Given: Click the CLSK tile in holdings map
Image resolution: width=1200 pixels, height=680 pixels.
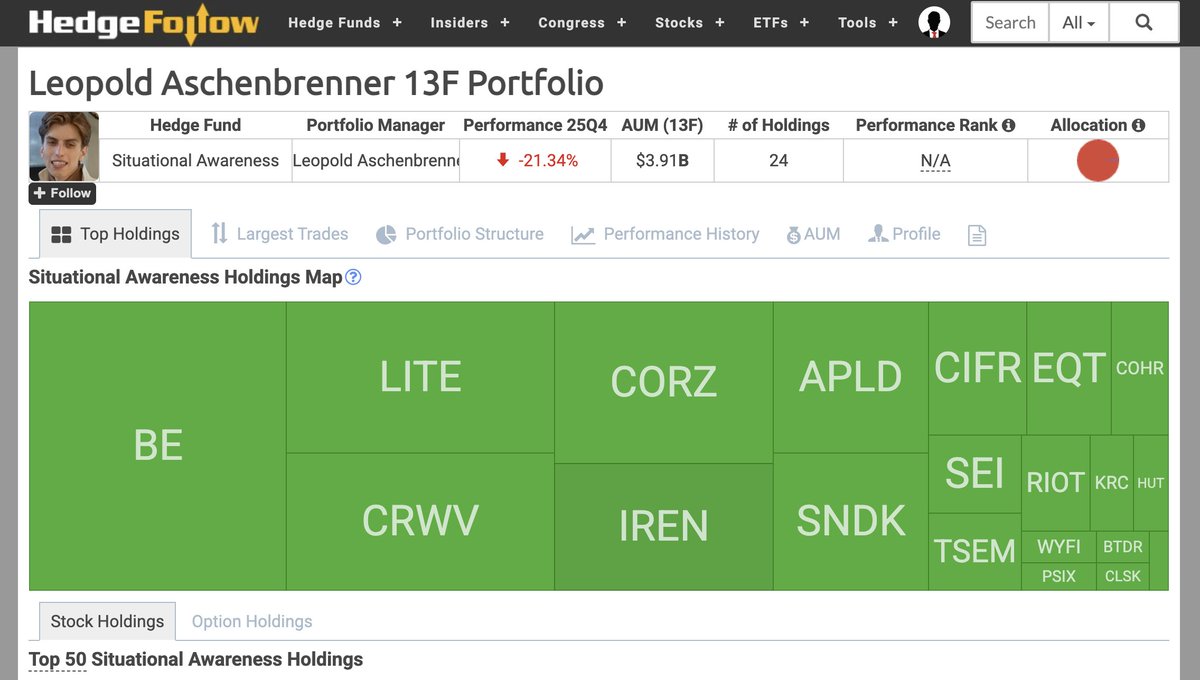Looking at the screenshot, I should (1123, 576).
